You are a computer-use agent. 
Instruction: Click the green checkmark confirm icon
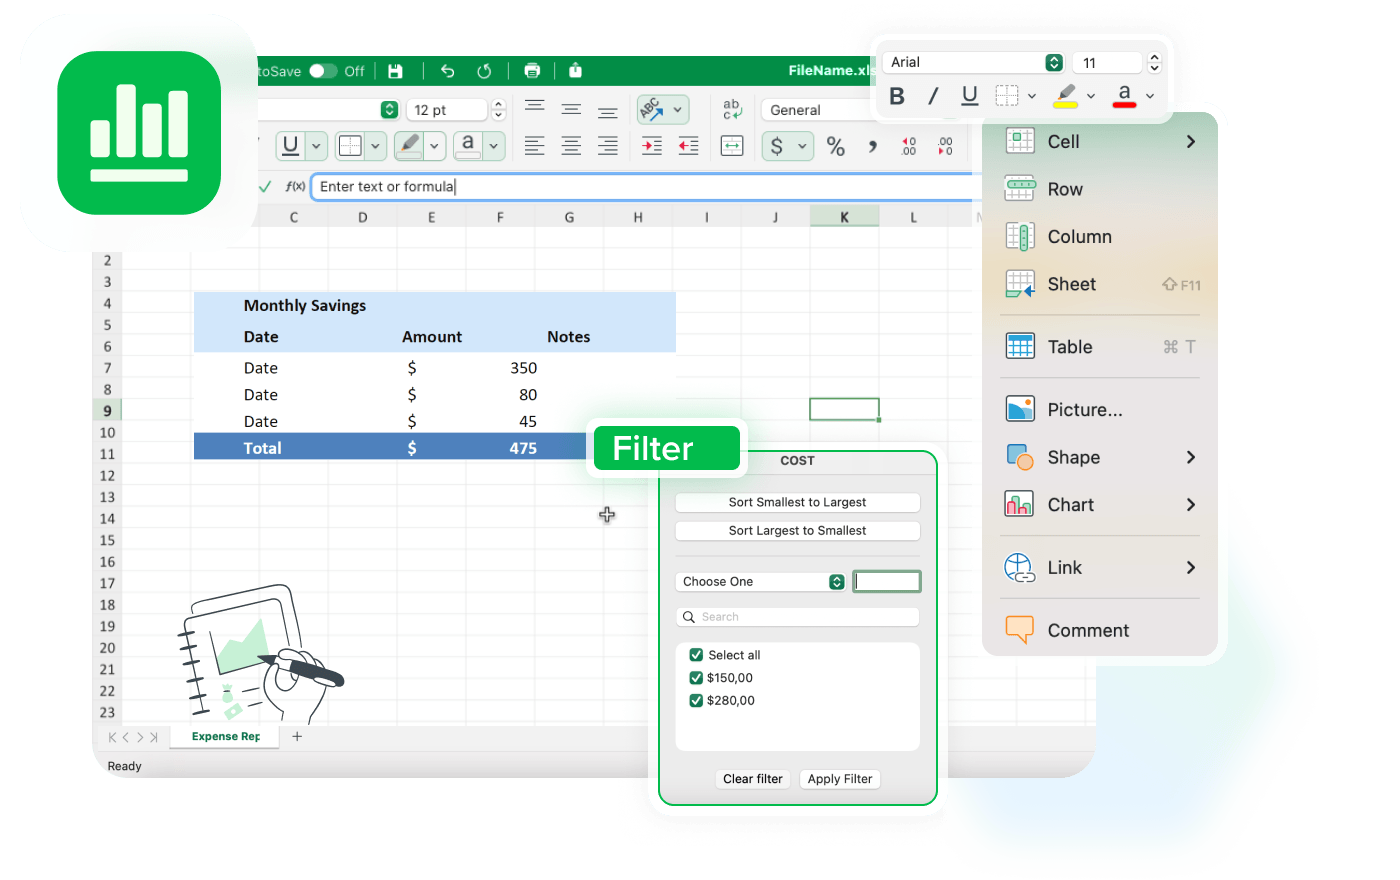click(265, 186)
